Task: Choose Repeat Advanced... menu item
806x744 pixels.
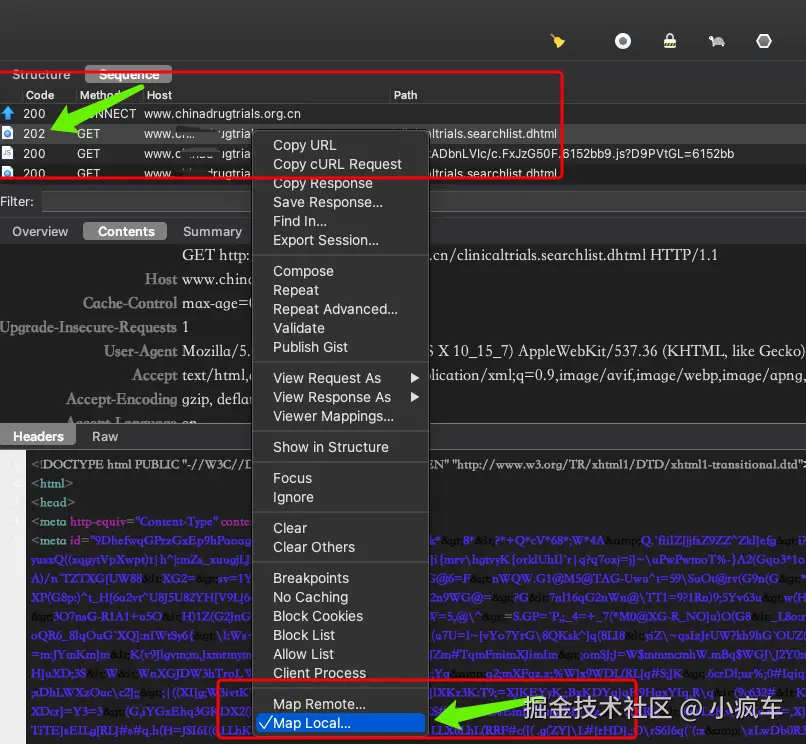Action: click(340, 309)
